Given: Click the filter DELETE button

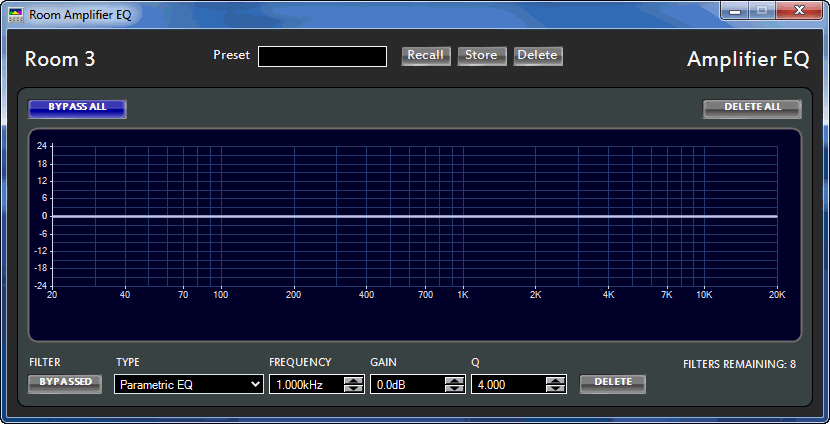Looking at the screenshot, I should point(613,383).
